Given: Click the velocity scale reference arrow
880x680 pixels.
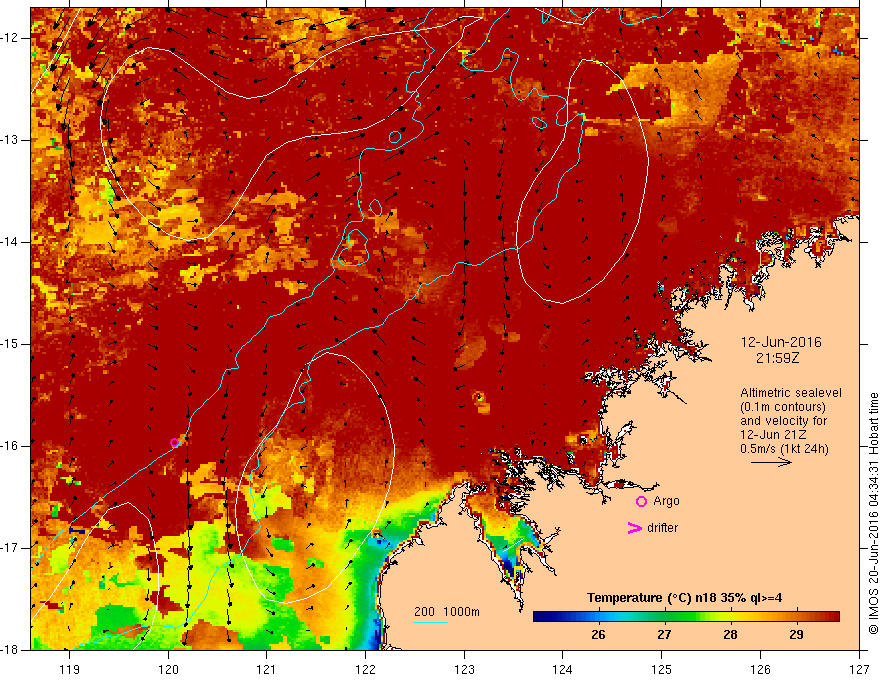Looking at the screenshot, I should point(771,462).
